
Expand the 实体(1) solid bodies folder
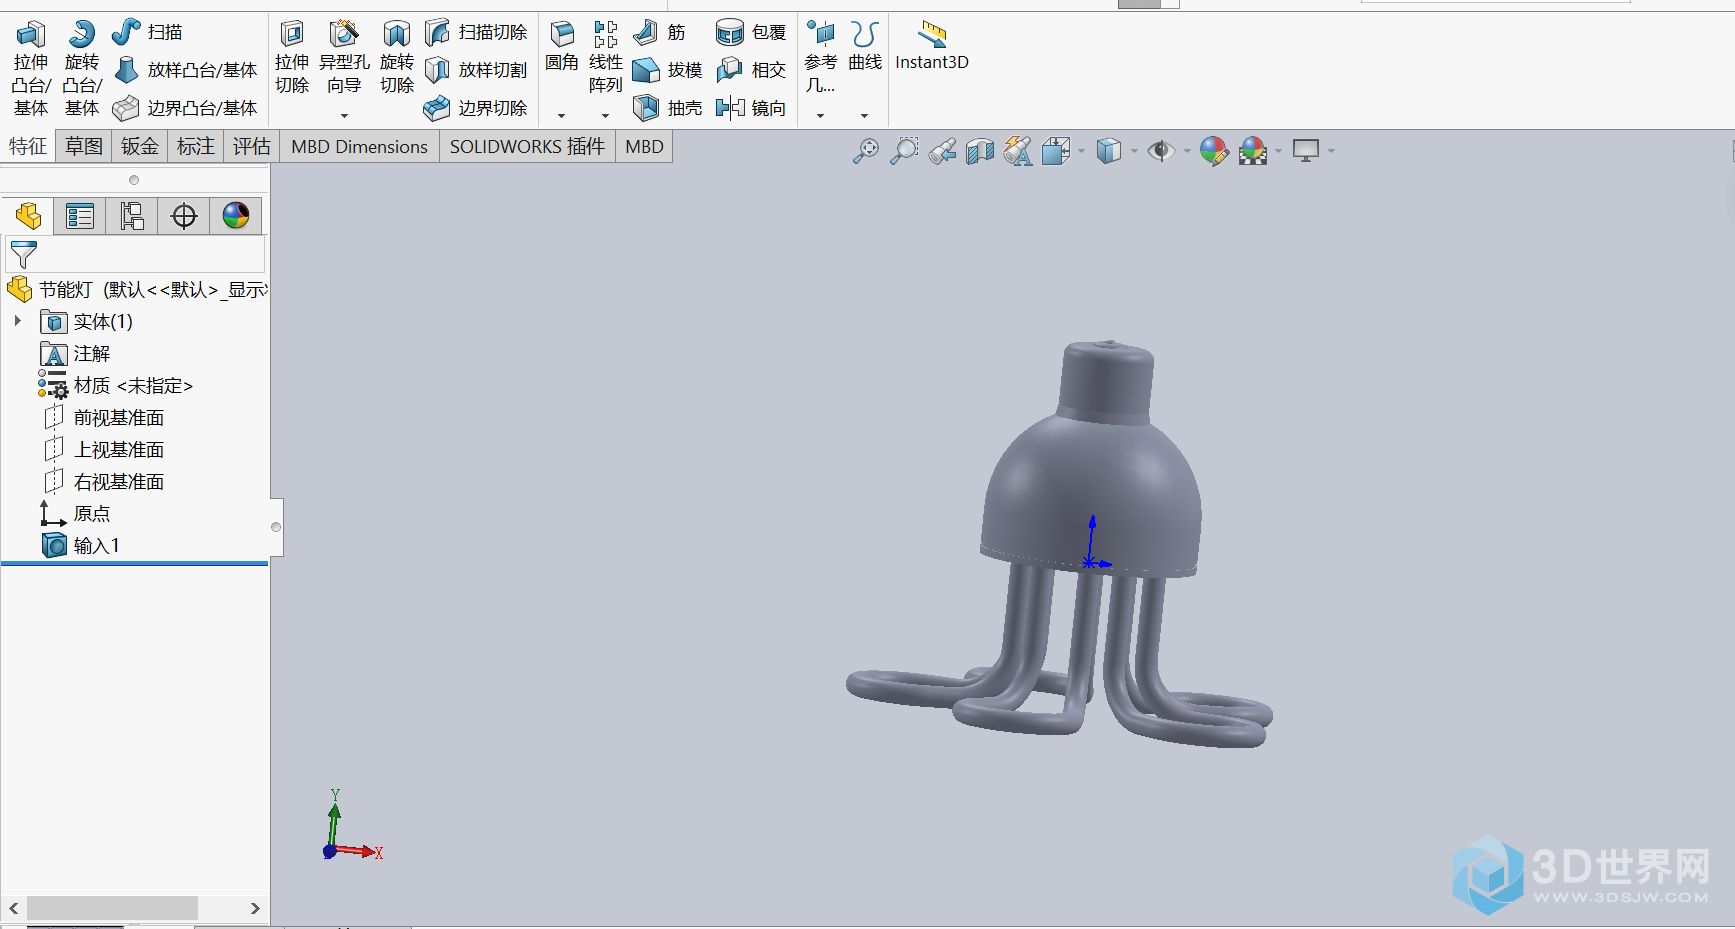pos(18,321)
